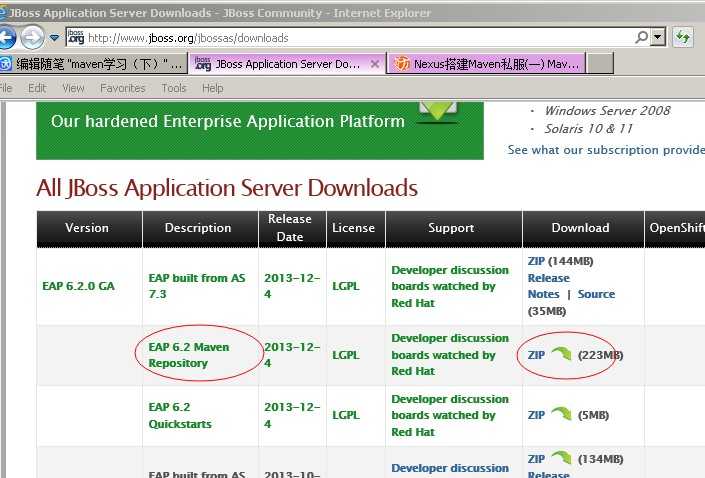Click the Version column header
Image resolution: width=705 pixels, height=478 pixels.
[x=89, y=228]
